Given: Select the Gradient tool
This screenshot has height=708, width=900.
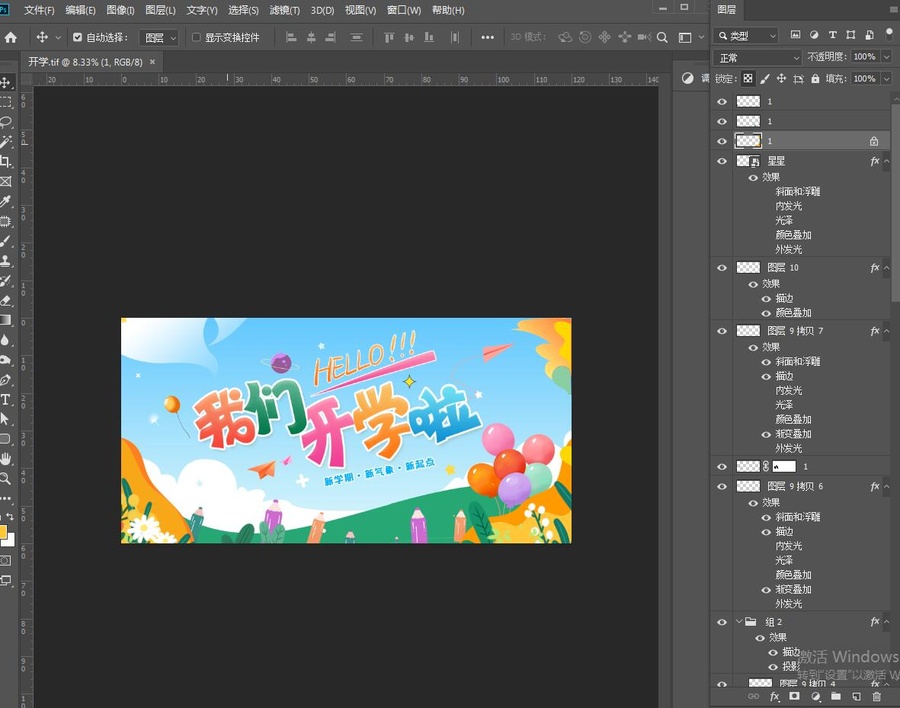Looking at the screenshot, I should (6, 320).
